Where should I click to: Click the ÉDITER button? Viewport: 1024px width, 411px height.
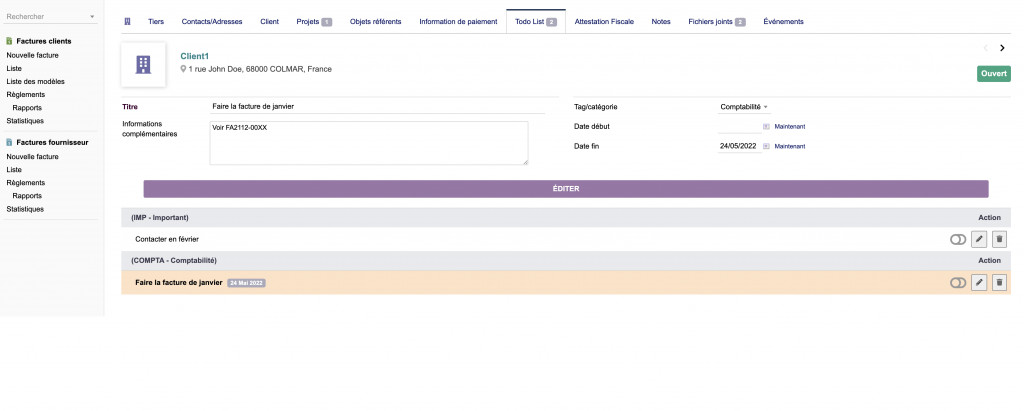pos(566,189)
